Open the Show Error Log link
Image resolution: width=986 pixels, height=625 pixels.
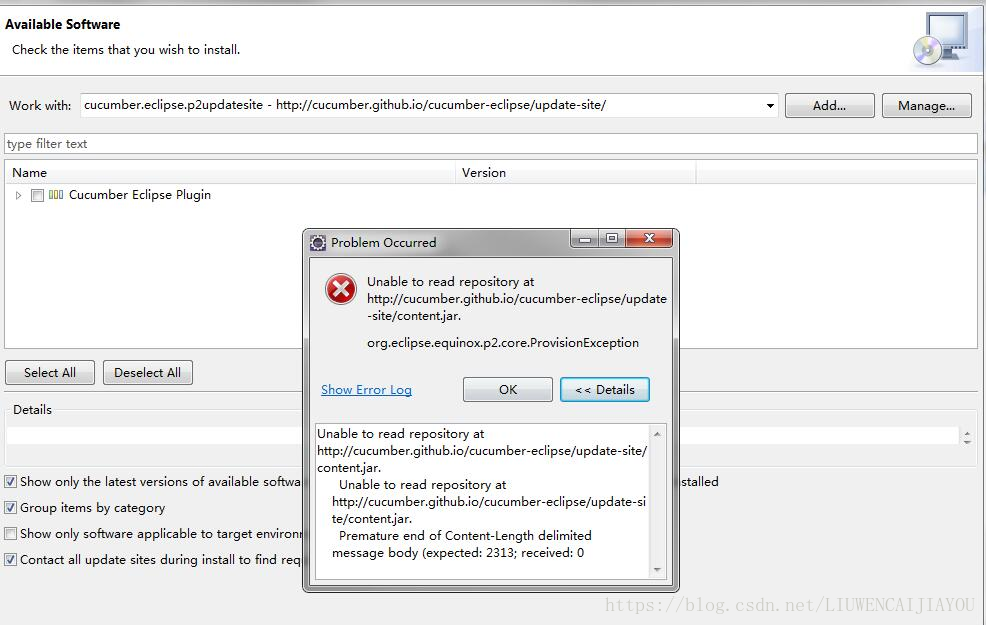[366, 390]
